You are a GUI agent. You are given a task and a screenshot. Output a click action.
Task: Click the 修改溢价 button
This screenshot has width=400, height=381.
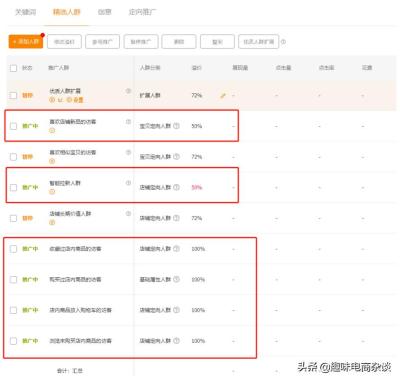click(64, 42)
